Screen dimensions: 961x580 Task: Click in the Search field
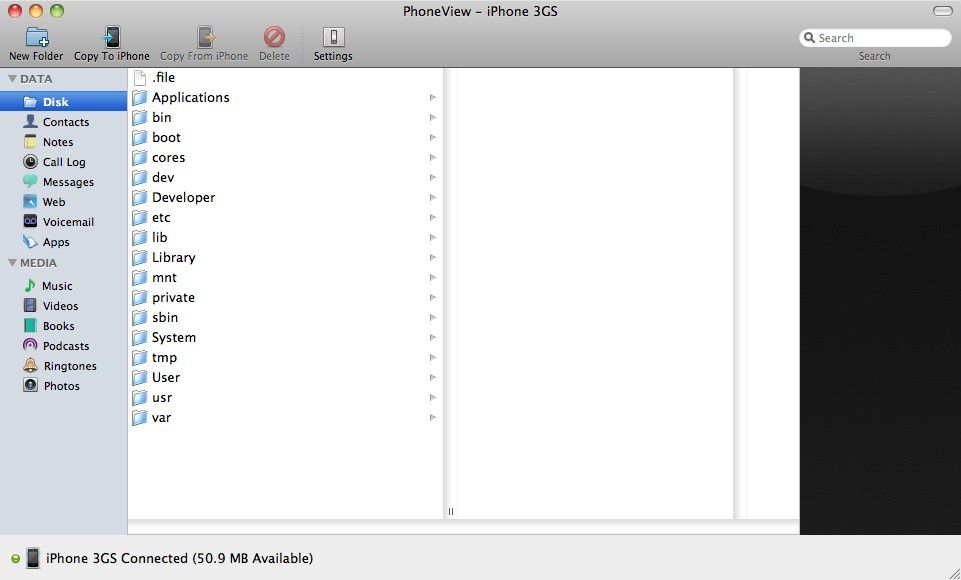pos(875,38)
